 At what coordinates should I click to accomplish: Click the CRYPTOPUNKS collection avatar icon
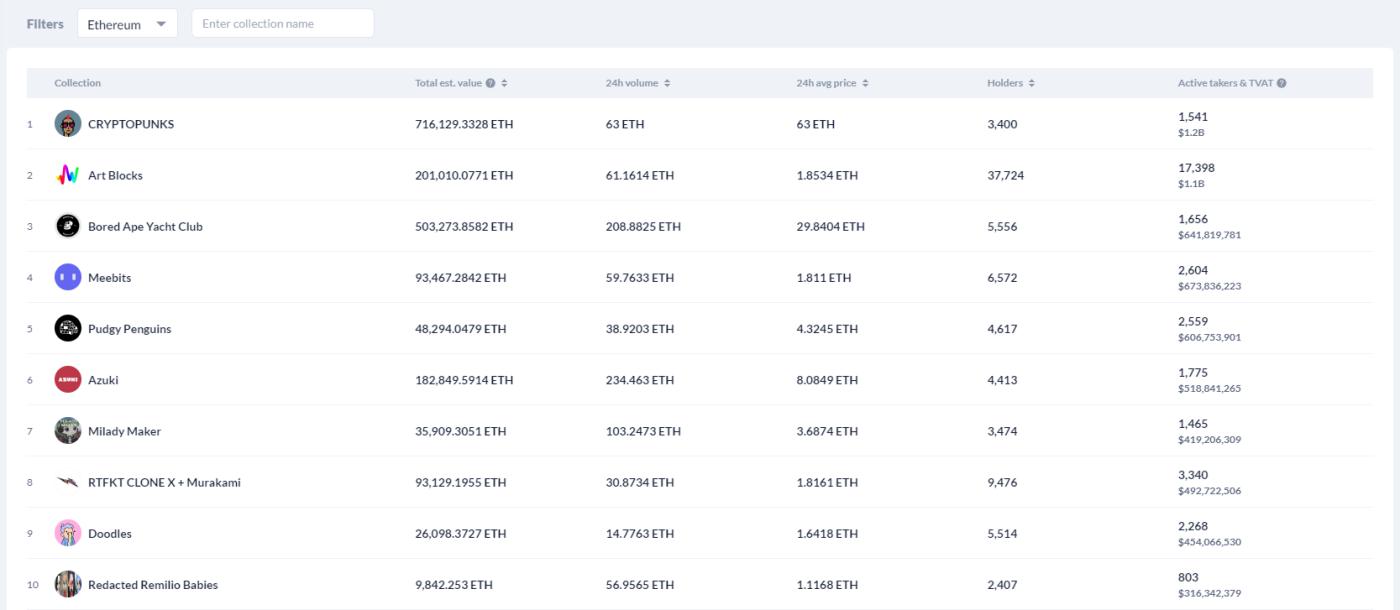click(68, 124)
